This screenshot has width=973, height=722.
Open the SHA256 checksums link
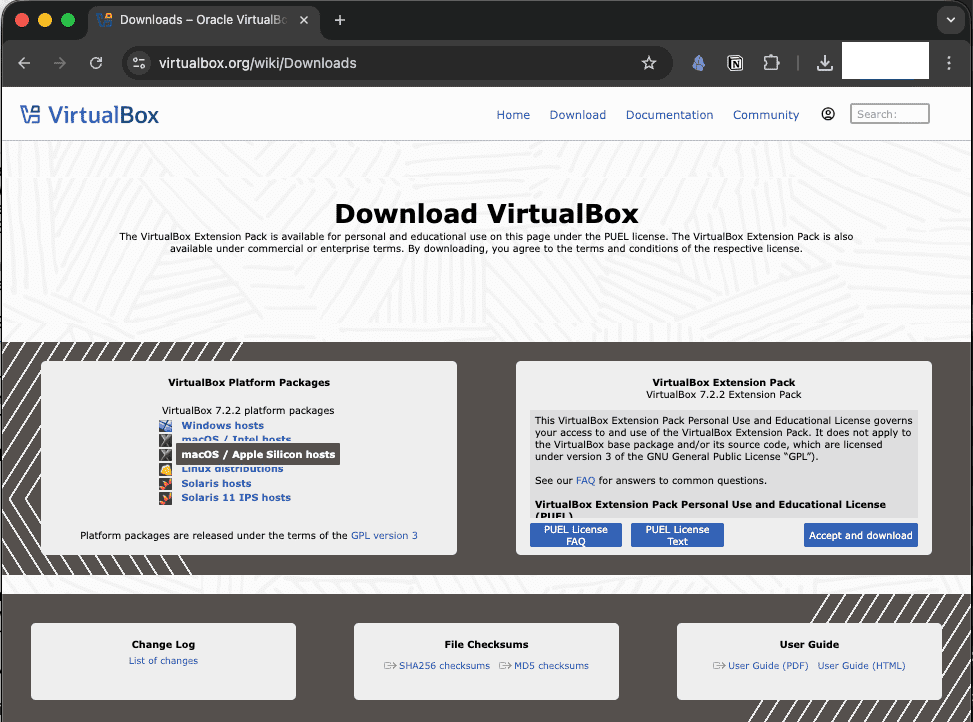(x=444, y=666)
